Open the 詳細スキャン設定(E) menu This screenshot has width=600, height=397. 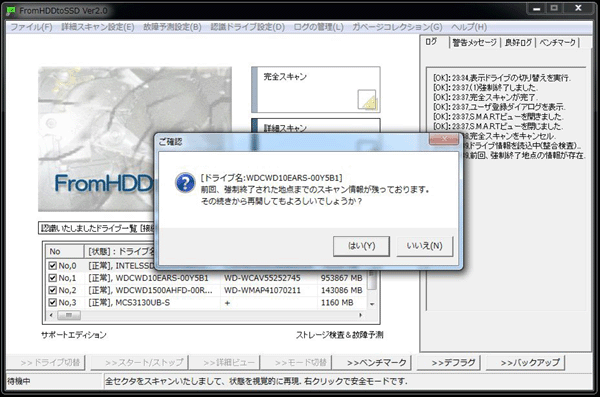[x=98, y=27]
